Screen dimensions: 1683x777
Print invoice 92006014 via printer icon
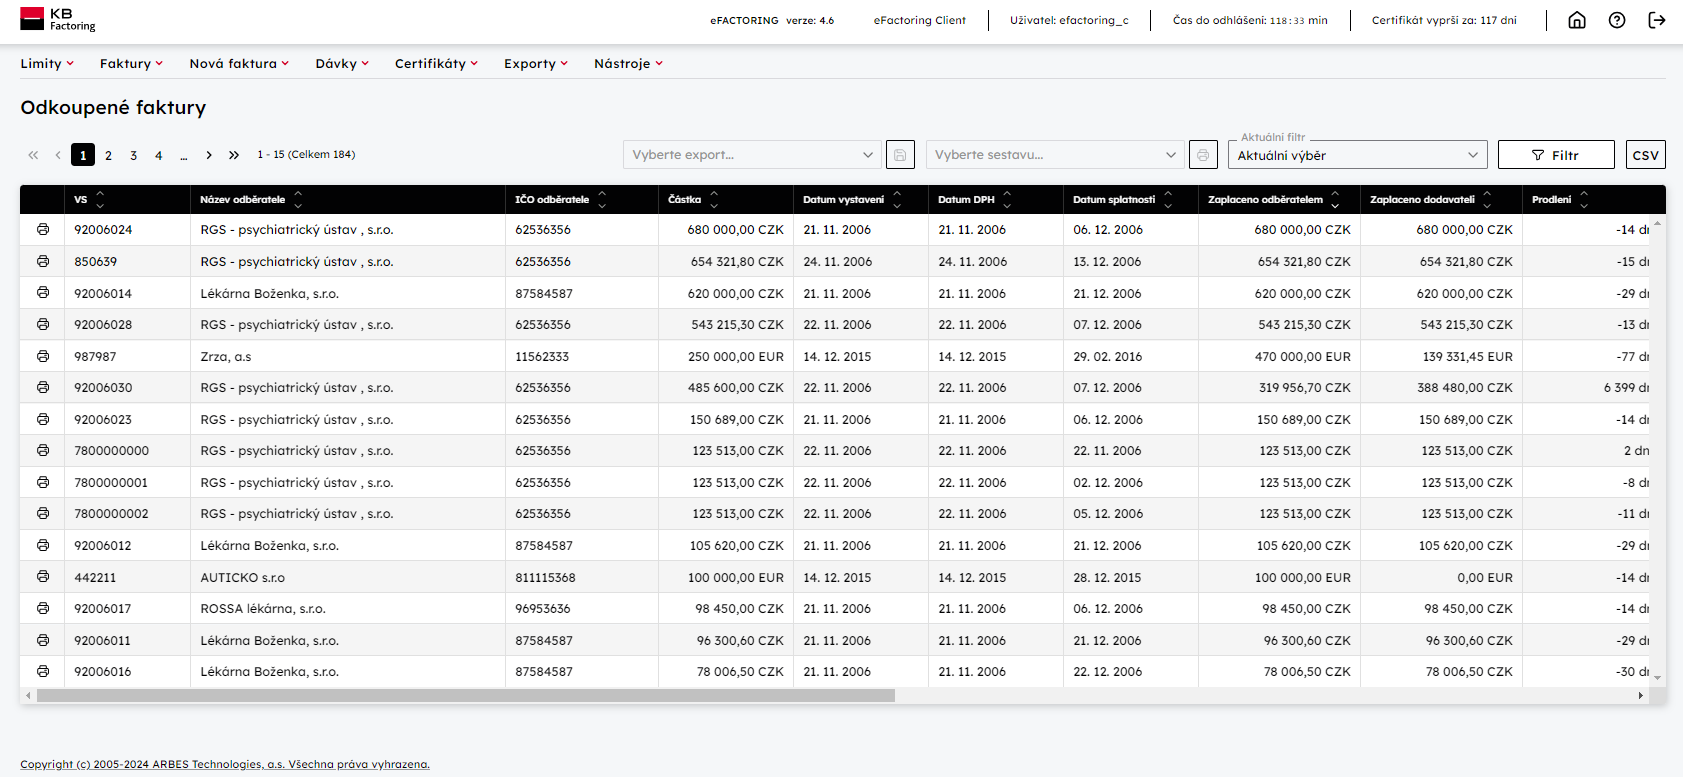(43, 293)
